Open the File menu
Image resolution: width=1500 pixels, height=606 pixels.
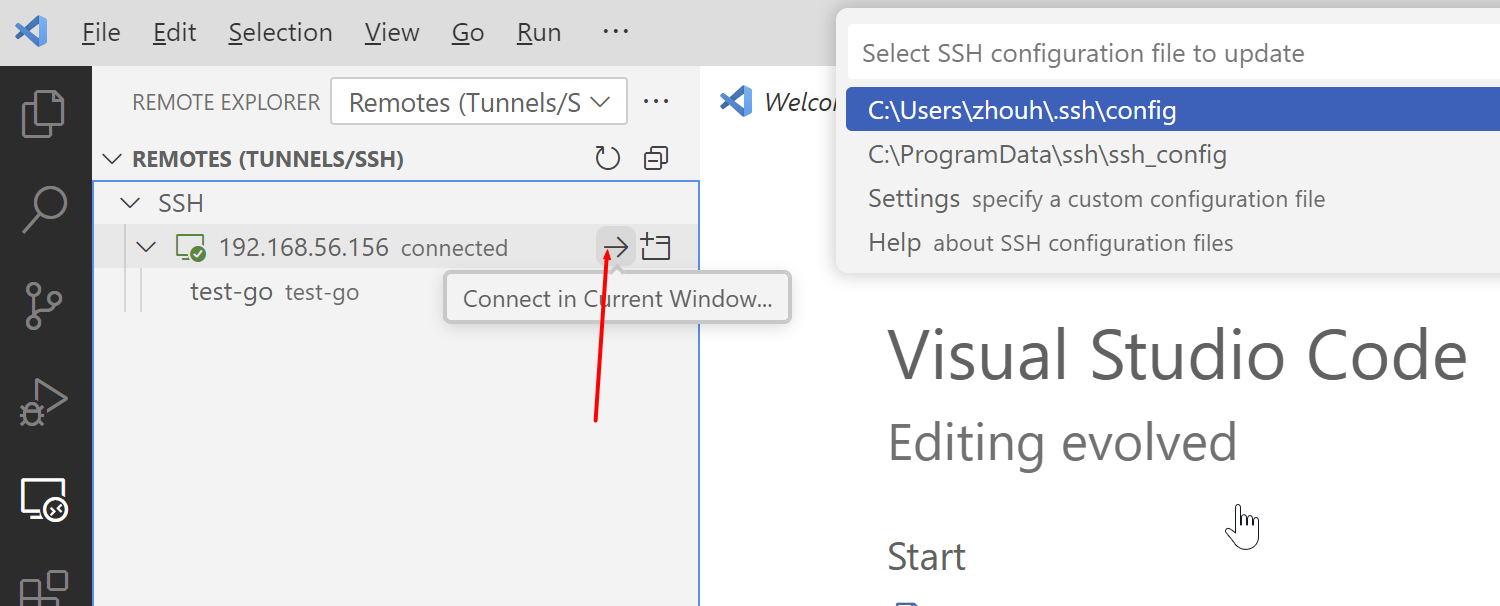coord(101,32)
